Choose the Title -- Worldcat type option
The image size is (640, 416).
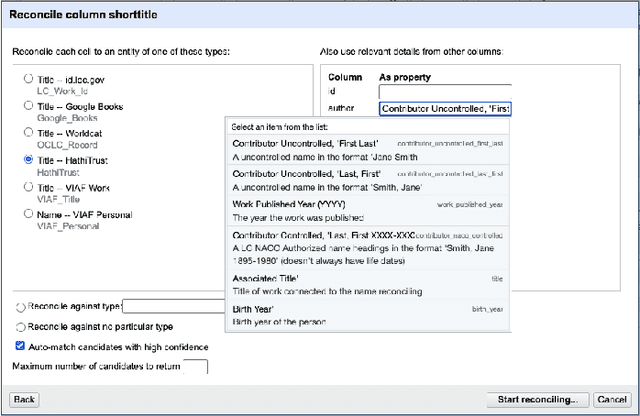point(28,132)
